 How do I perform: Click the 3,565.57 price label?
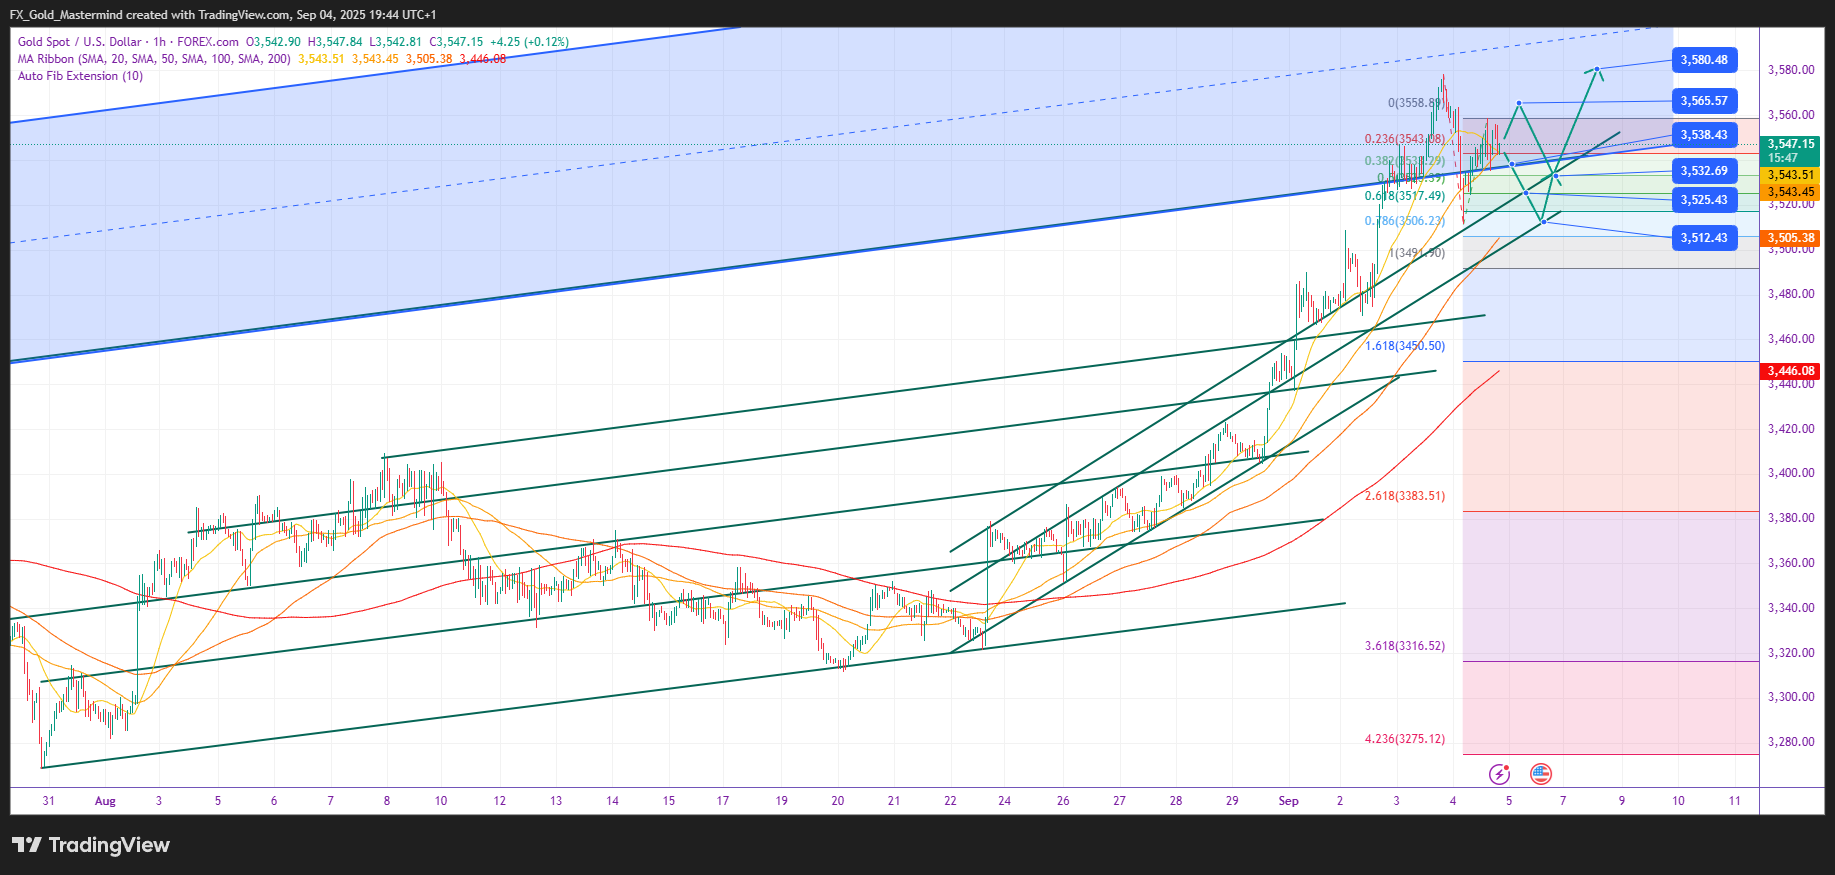[x=1704, y=101]
